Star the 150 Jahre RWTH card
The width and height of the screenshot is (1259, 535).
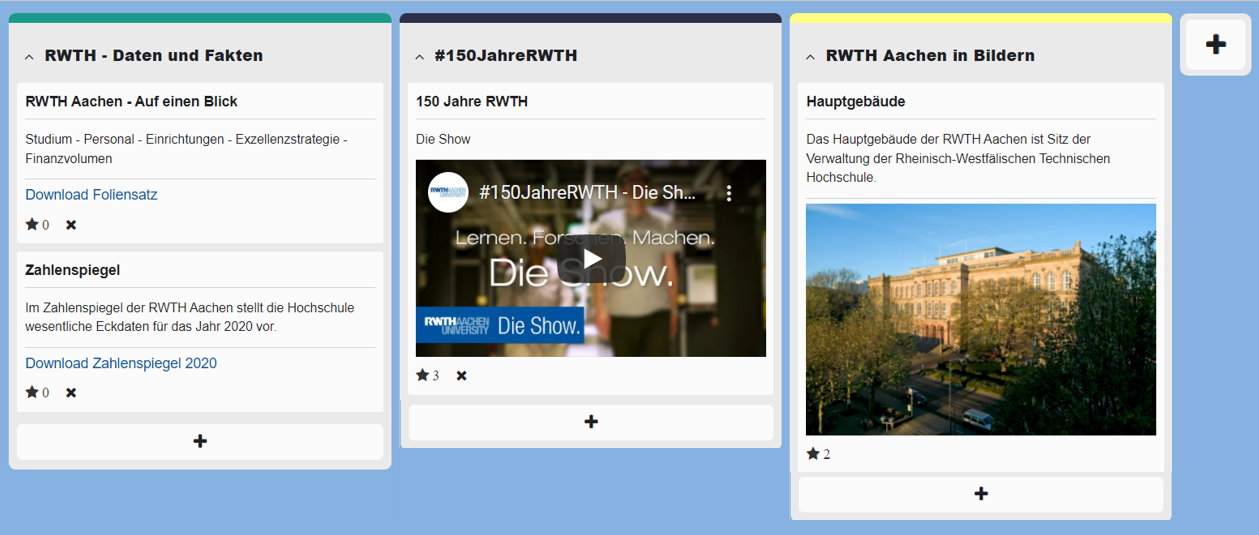click(422, 376)
